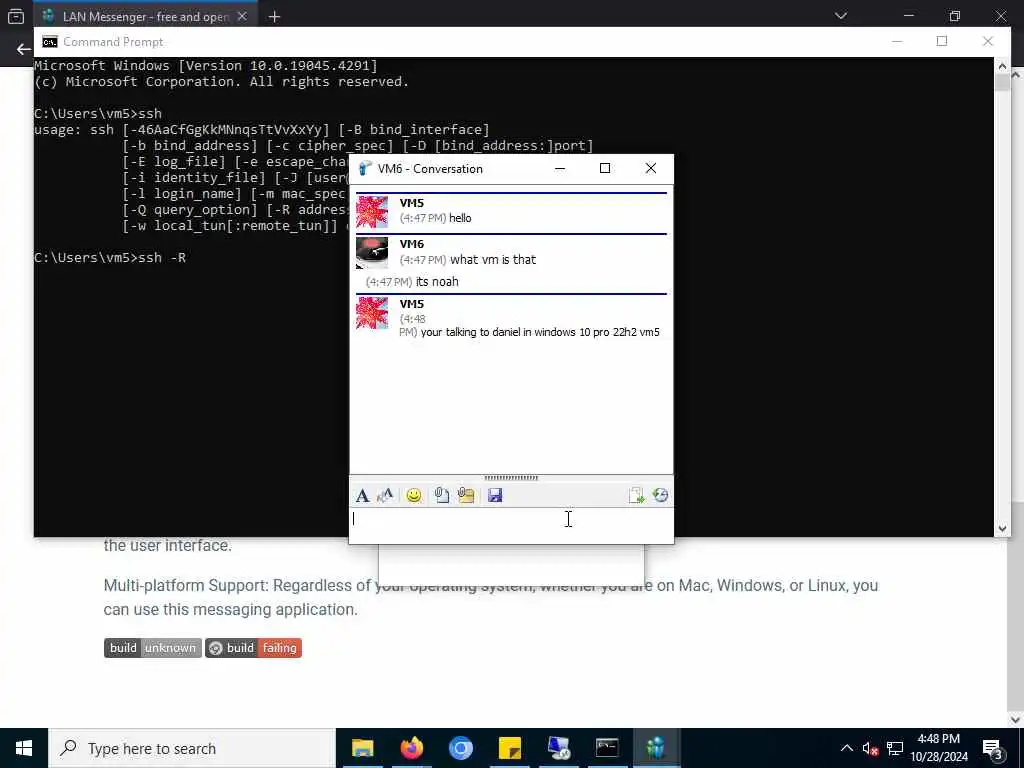Click the message input box in VM6 conversation
The image size is (1024, 768).
[511, 526]
